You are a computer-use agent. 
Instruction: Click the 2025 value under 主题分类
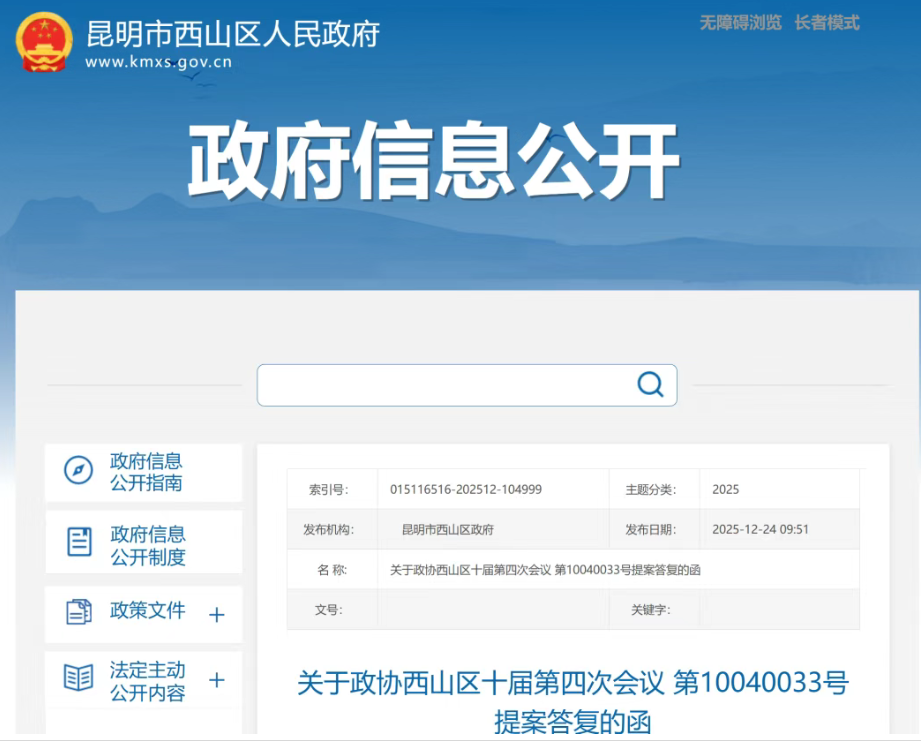[x=724, y=489]
